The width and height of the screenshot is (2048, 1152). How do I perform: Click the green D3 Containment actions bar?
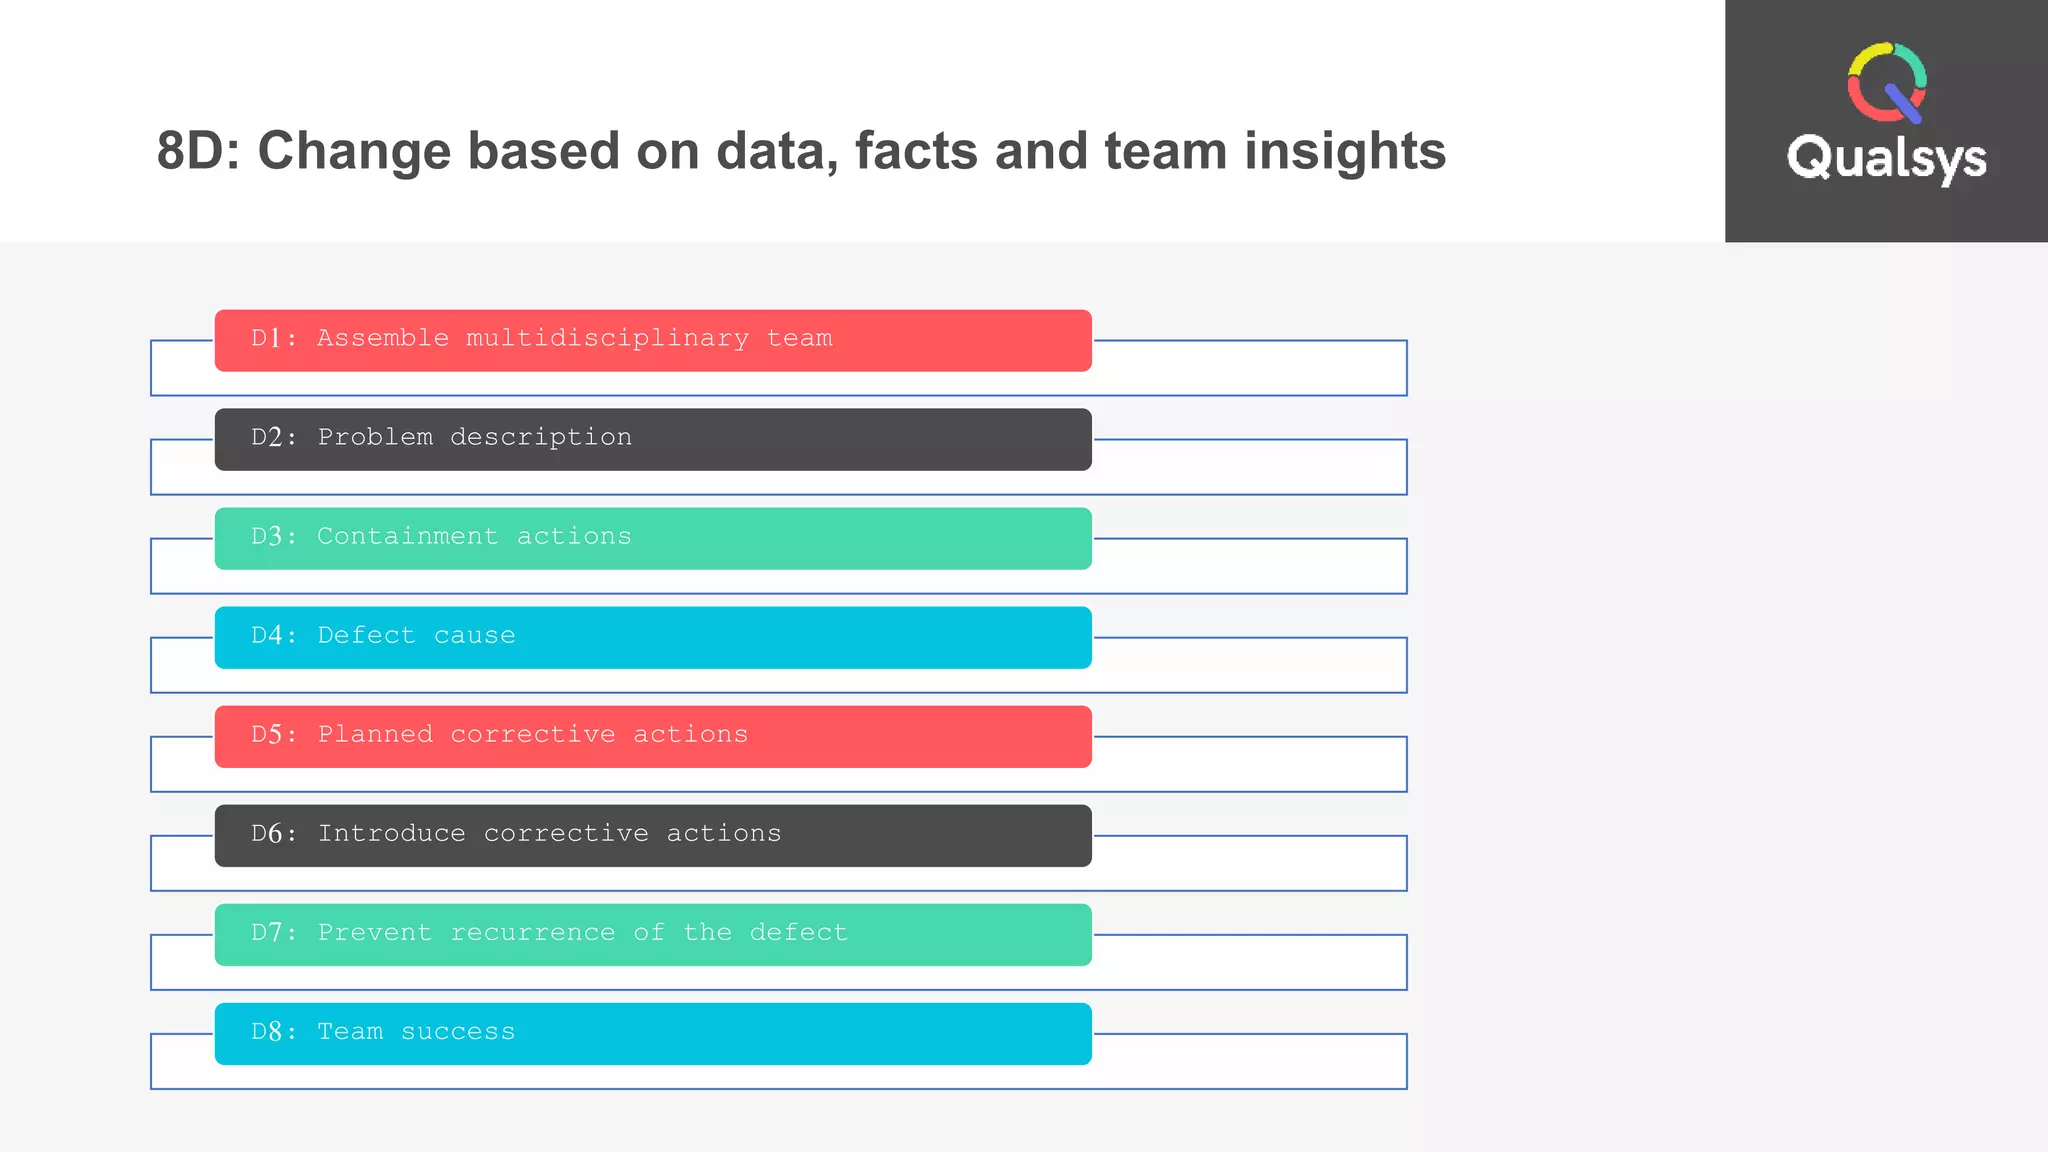[x=653, y=538]
